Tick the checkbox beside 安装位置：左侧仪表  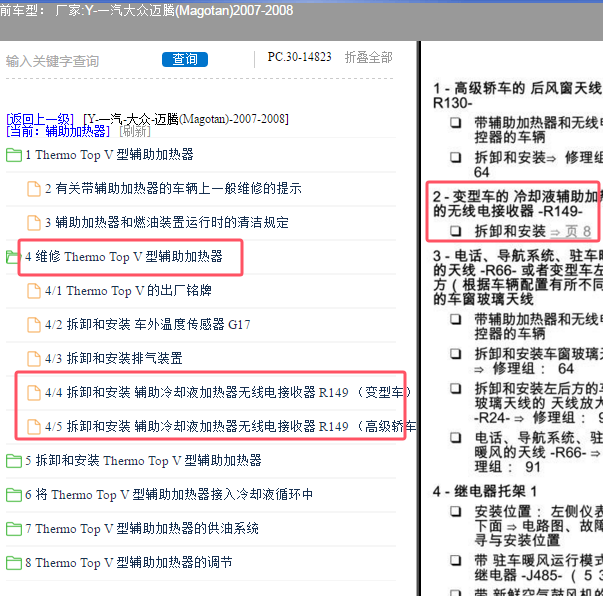(x=456, y=511)
